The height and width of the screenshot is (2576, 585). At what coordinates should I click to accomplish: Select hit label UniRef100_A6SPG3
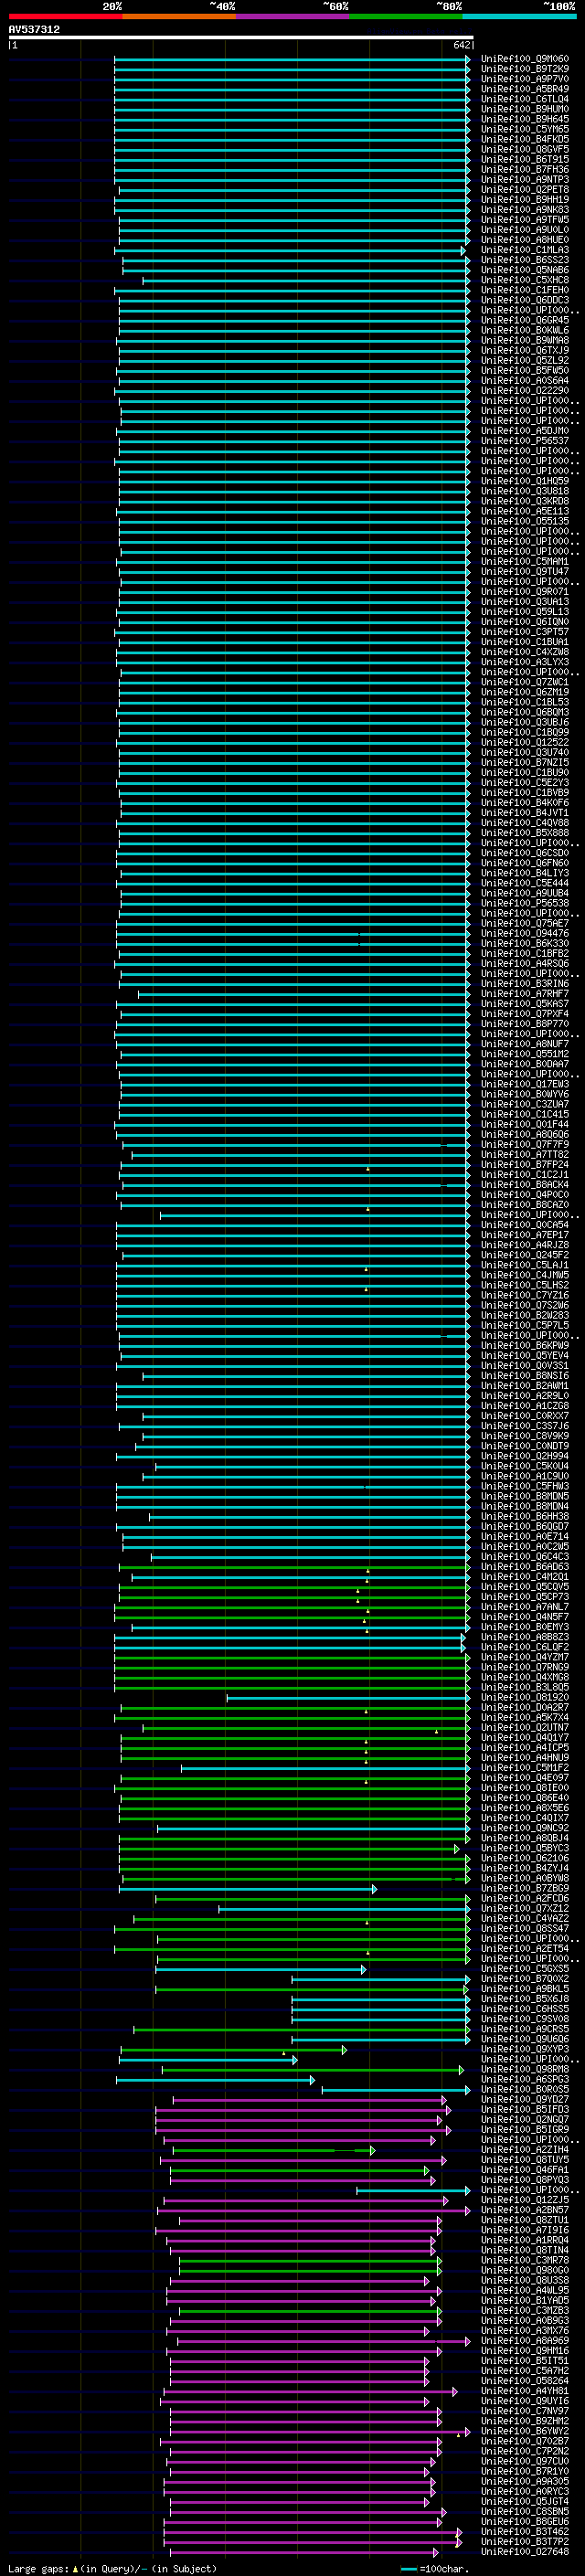coord(524,2079)
